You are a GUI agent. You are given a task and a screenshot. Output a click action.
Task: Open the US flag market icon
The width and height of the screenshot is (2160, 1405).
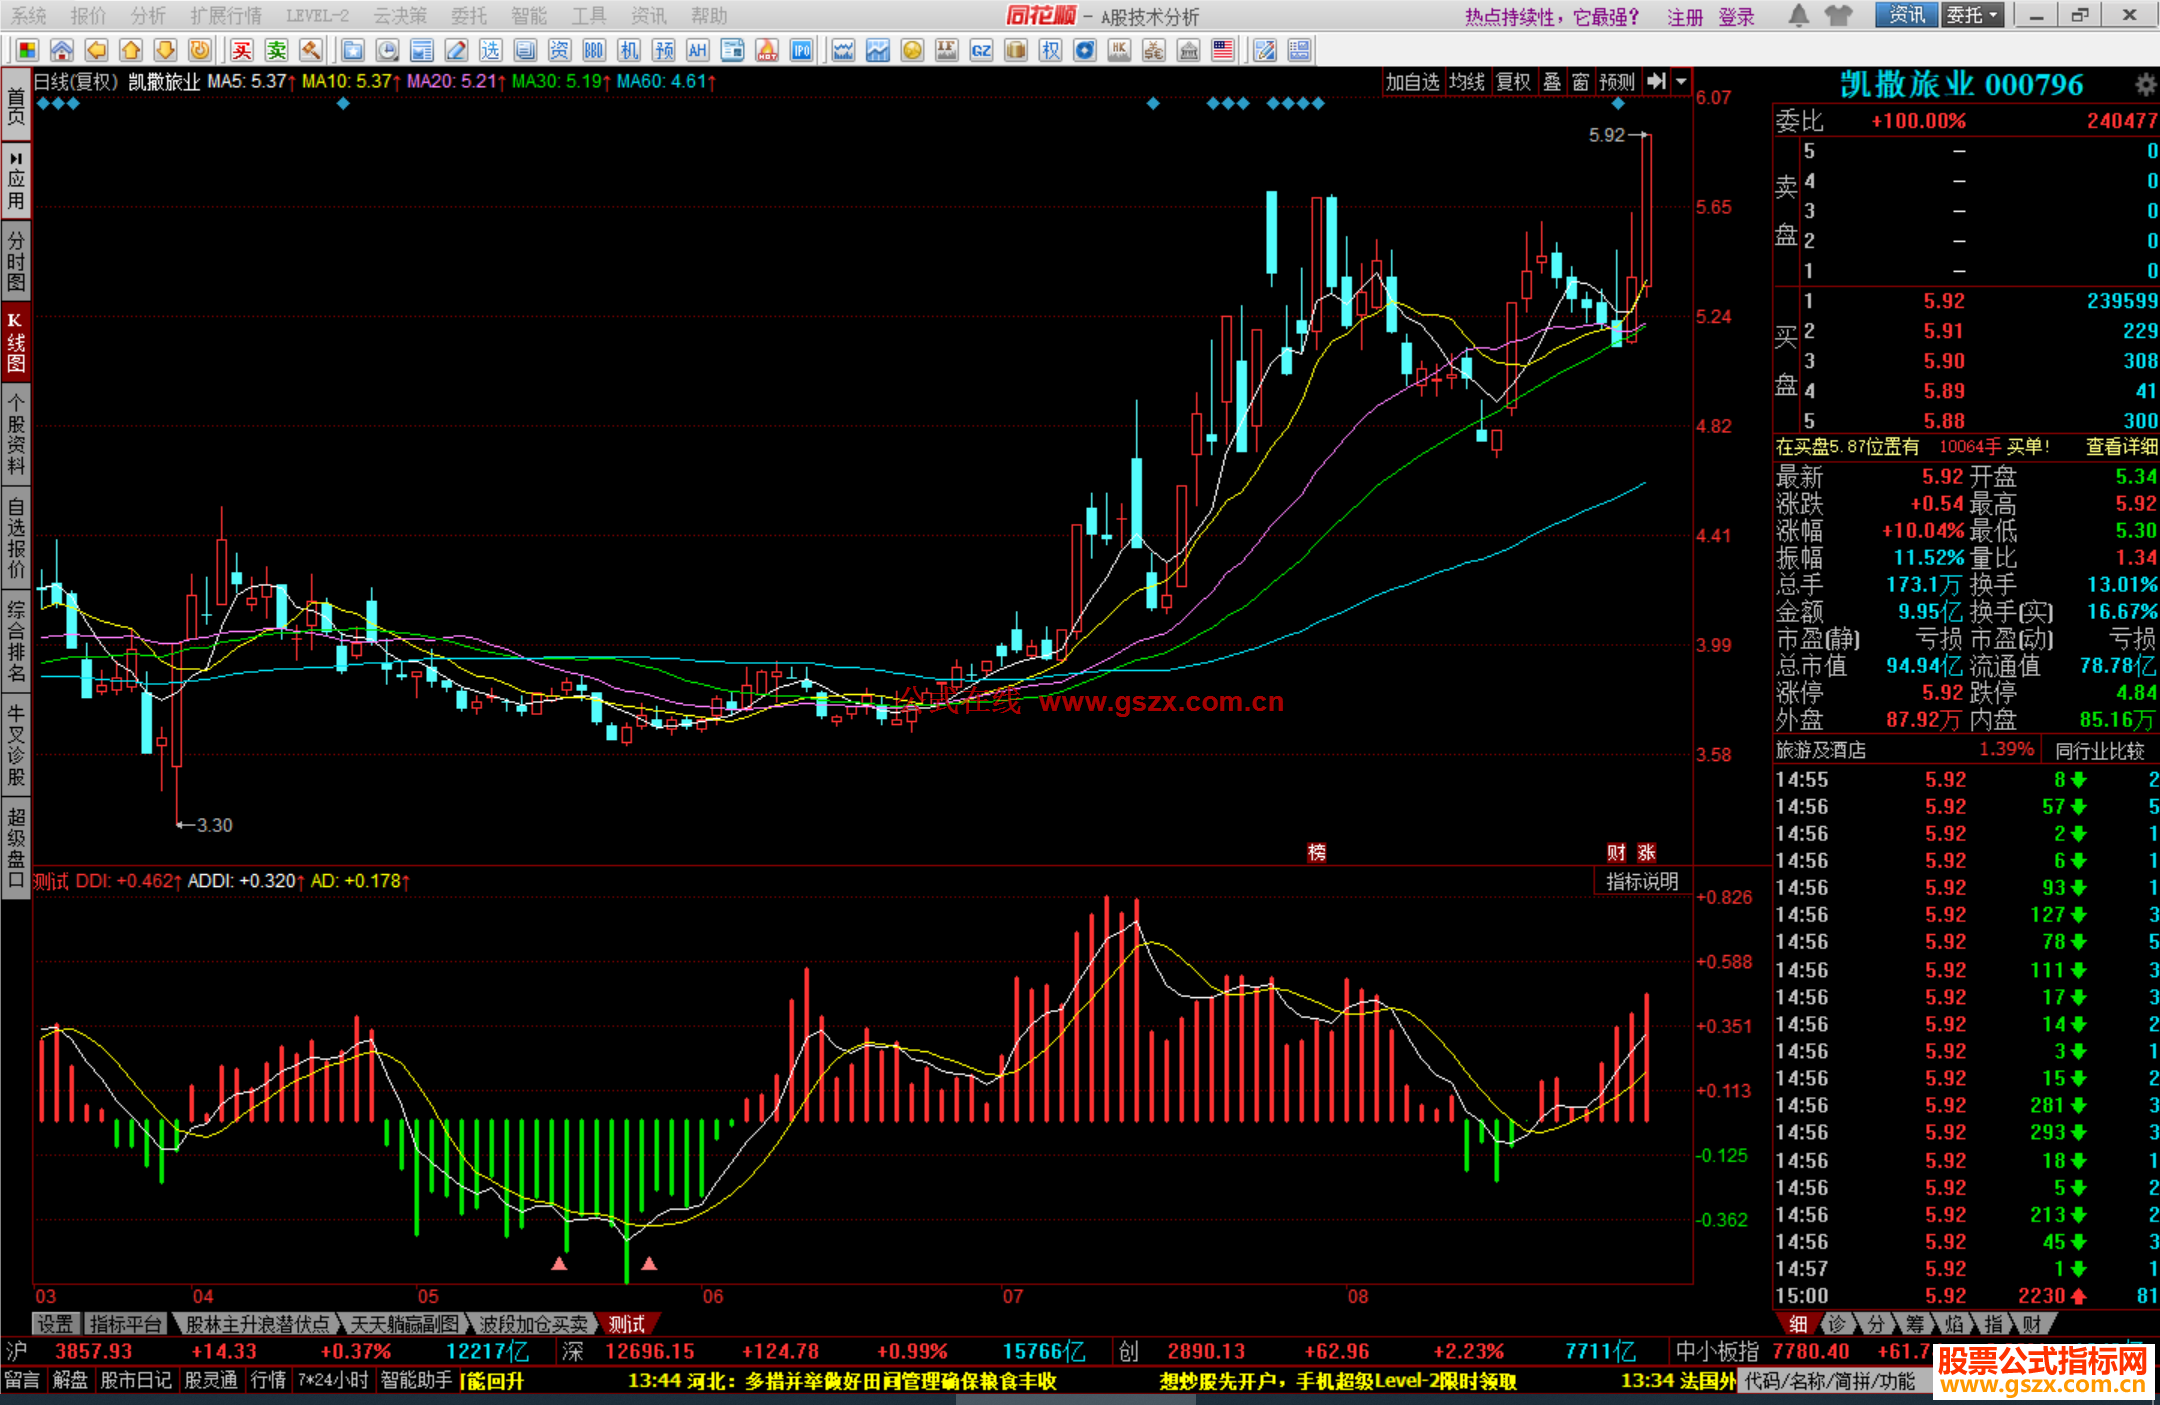(1222, 50)
